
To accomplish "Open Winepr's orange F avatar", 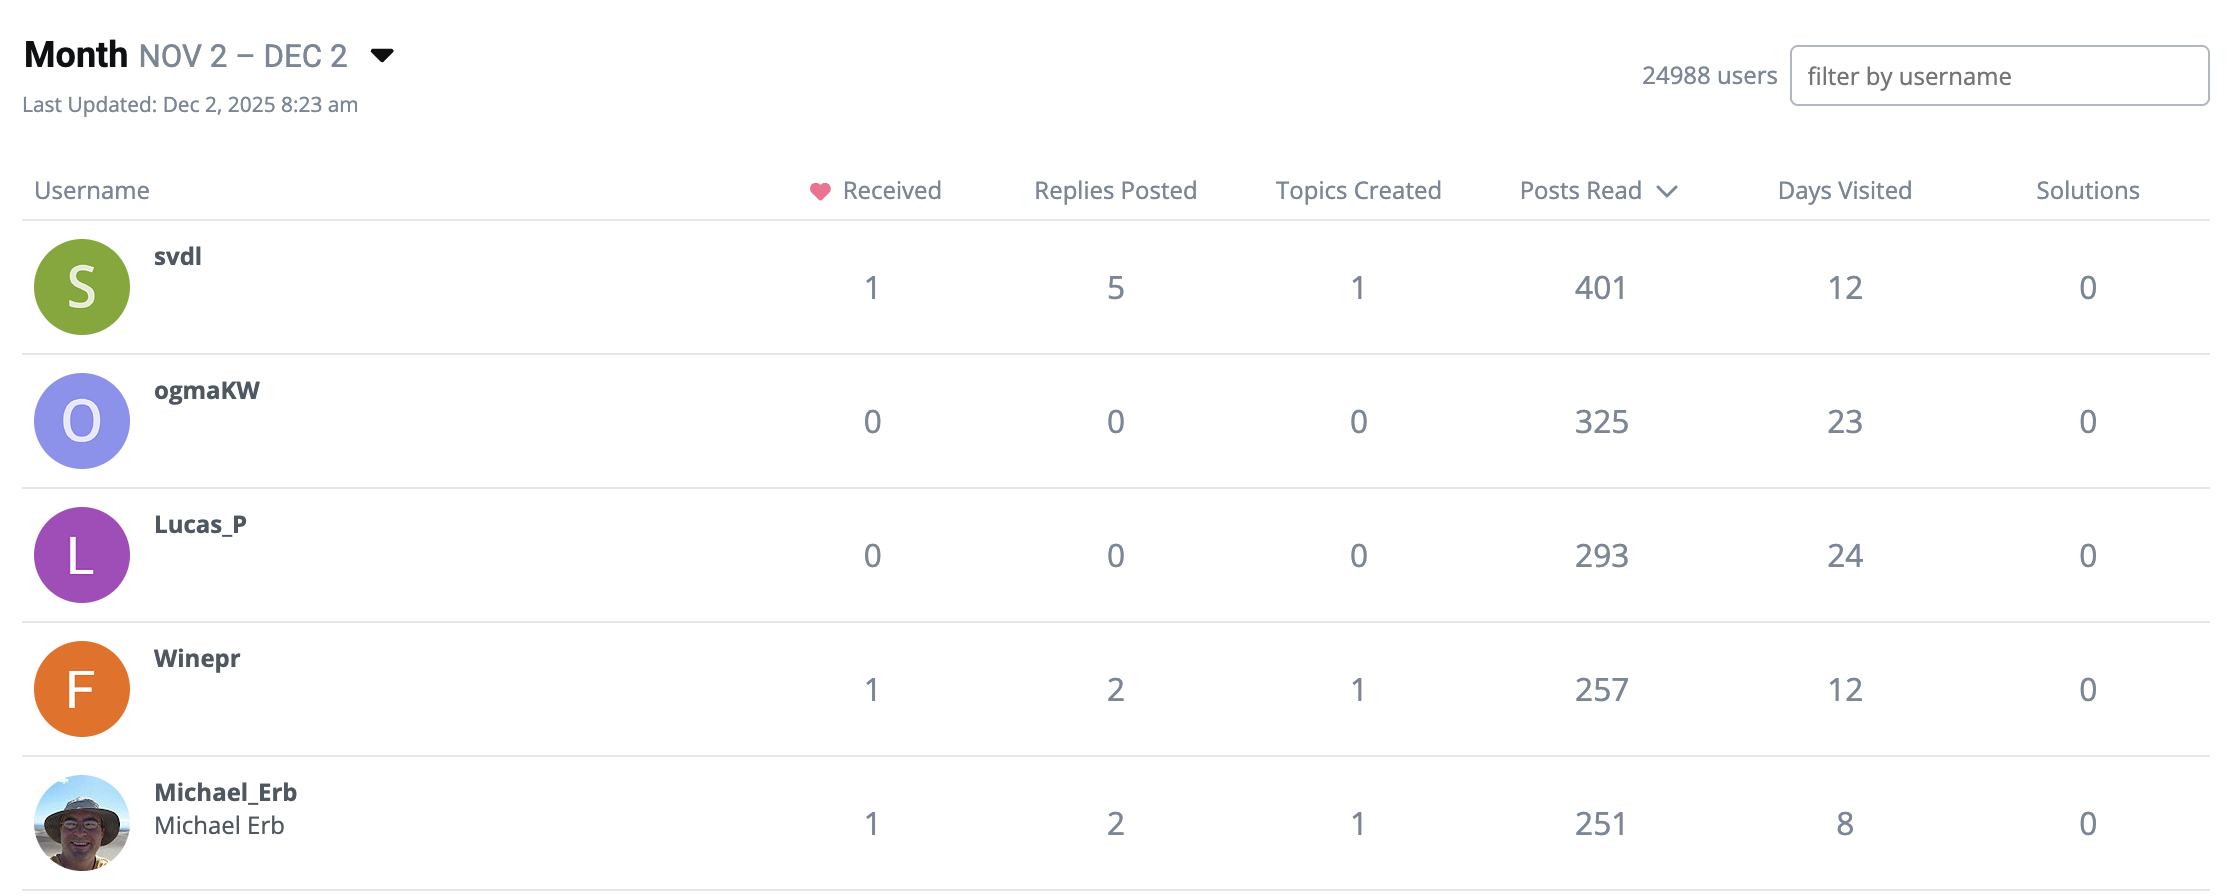I will [x=82, y=689].
